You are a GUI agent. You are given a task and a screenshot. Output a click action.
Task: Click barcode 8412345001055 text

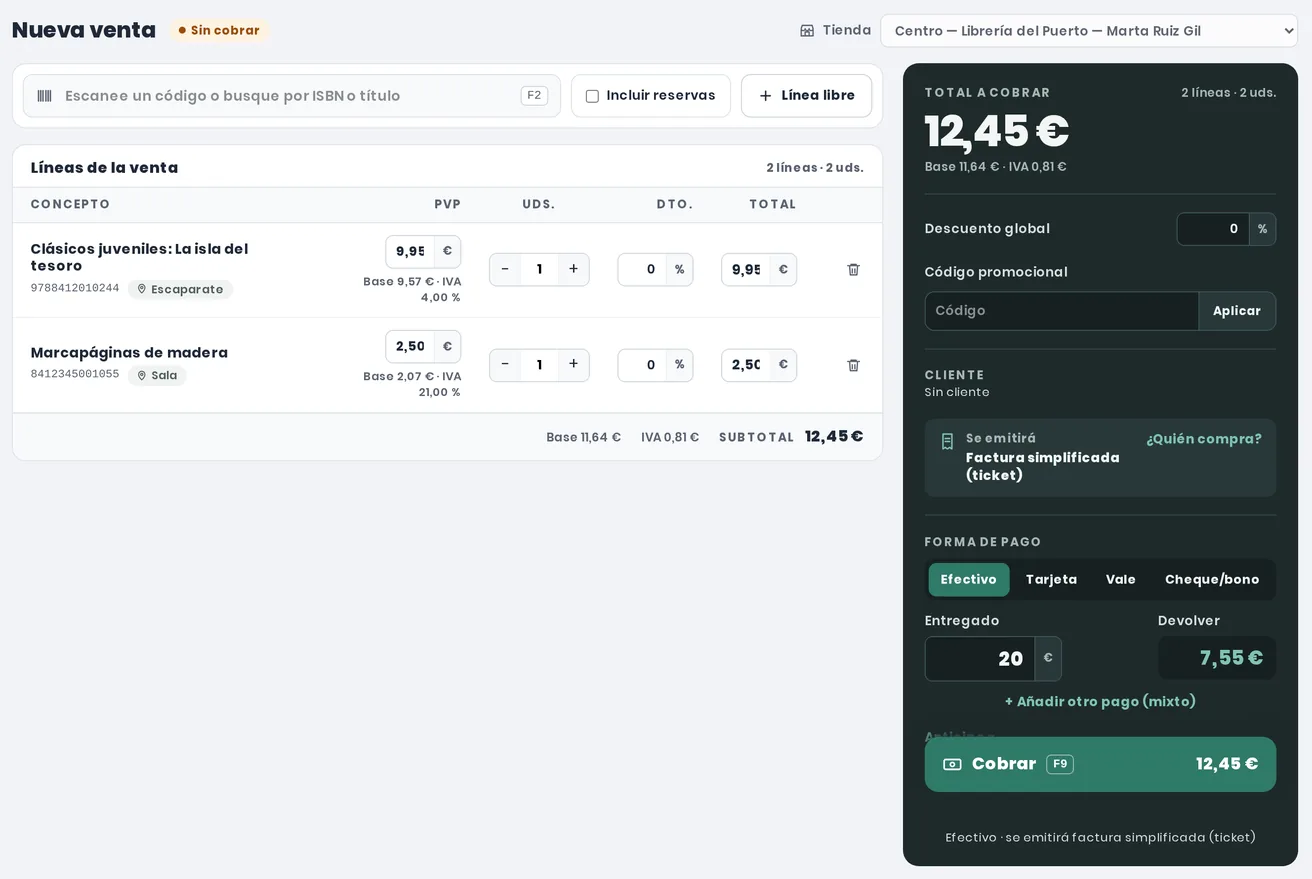click(x=75, y=375)
